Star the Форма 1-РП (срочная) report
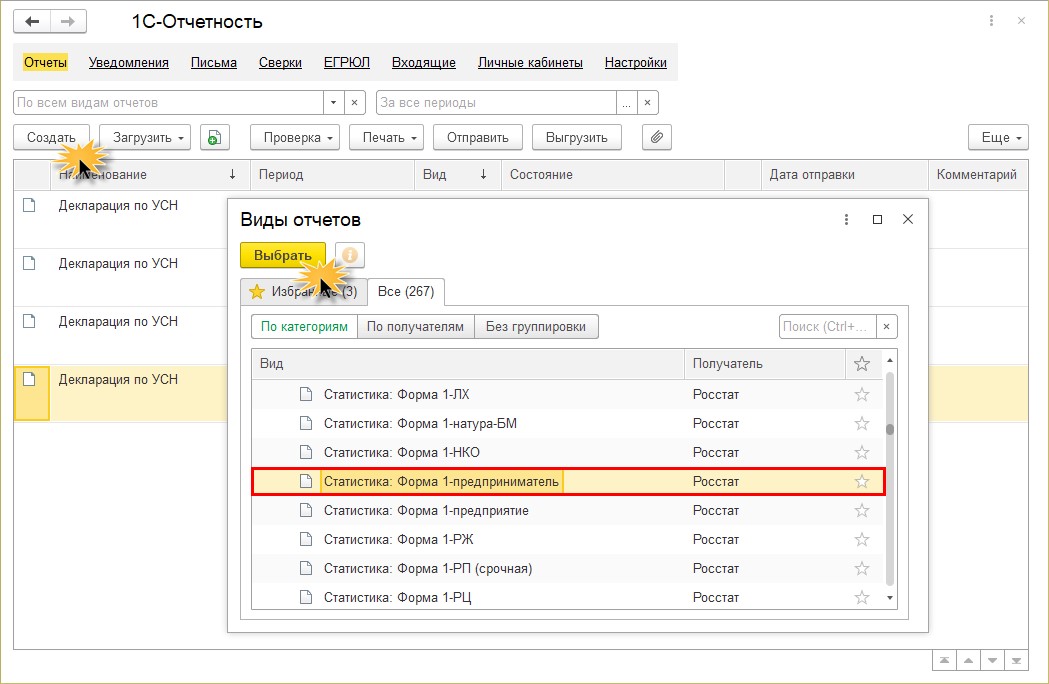1049x684 pixels. (x=862, y=568)
